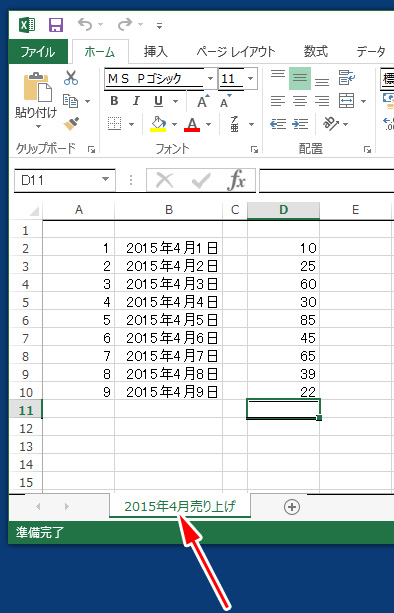The height and width of the screenshot is (613, 394).
Task: Click the Increase Indent icon
Action: pos(300,124)
